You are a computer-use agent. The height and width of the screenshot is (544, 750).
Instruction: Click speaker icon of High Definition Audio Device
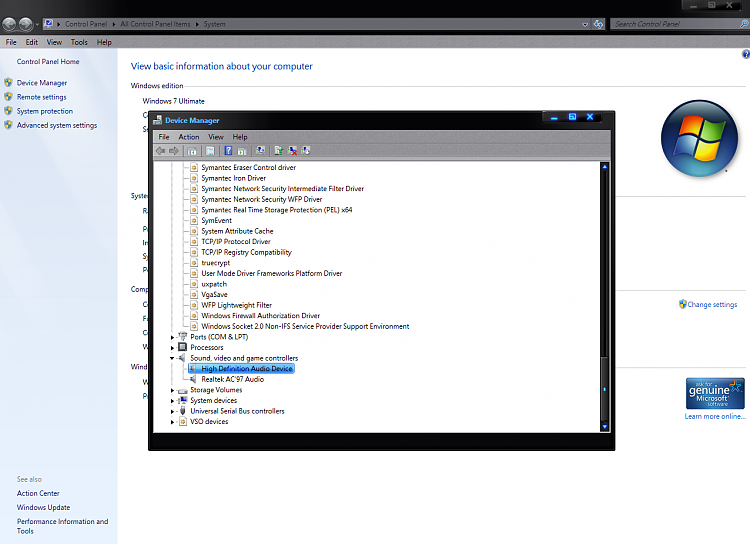click(x=193, y=368)
